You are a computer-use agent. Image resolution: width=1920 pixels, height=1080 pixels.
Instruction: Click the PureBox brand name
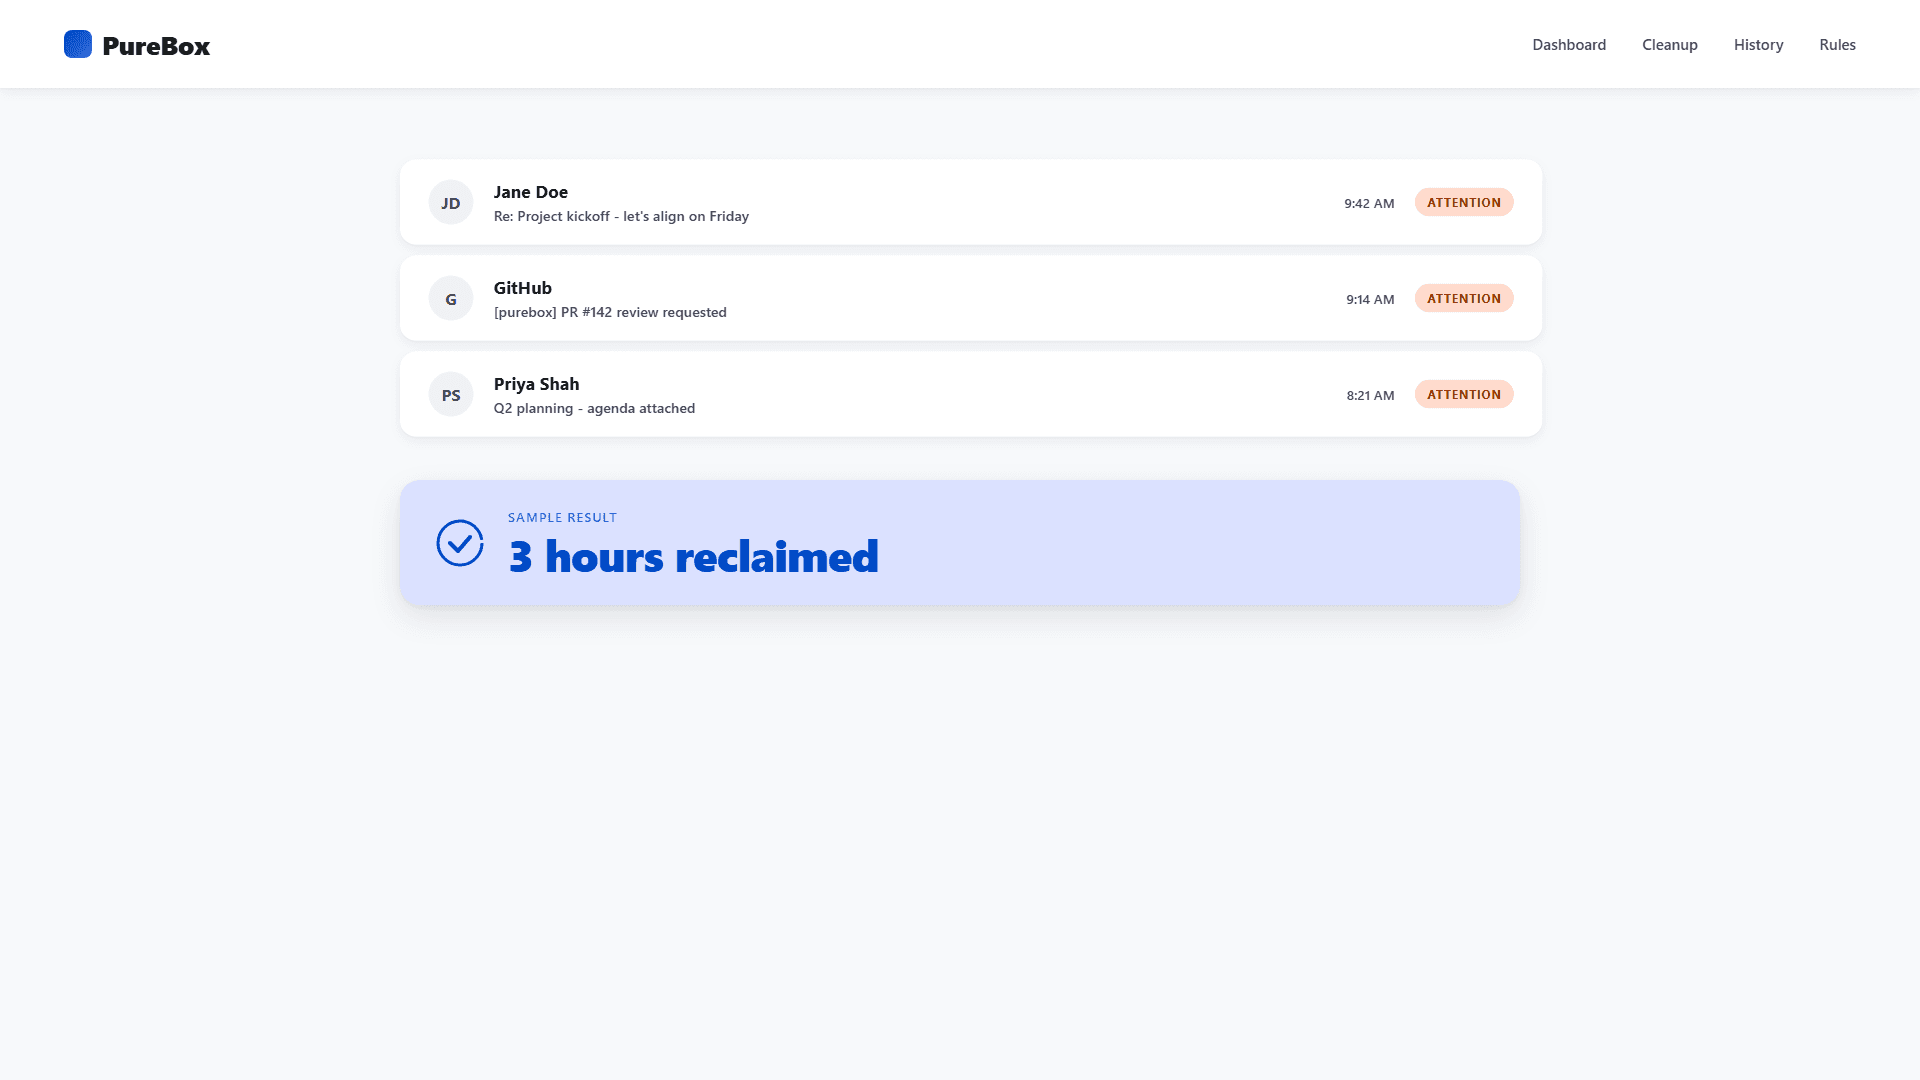click(156, 46)
